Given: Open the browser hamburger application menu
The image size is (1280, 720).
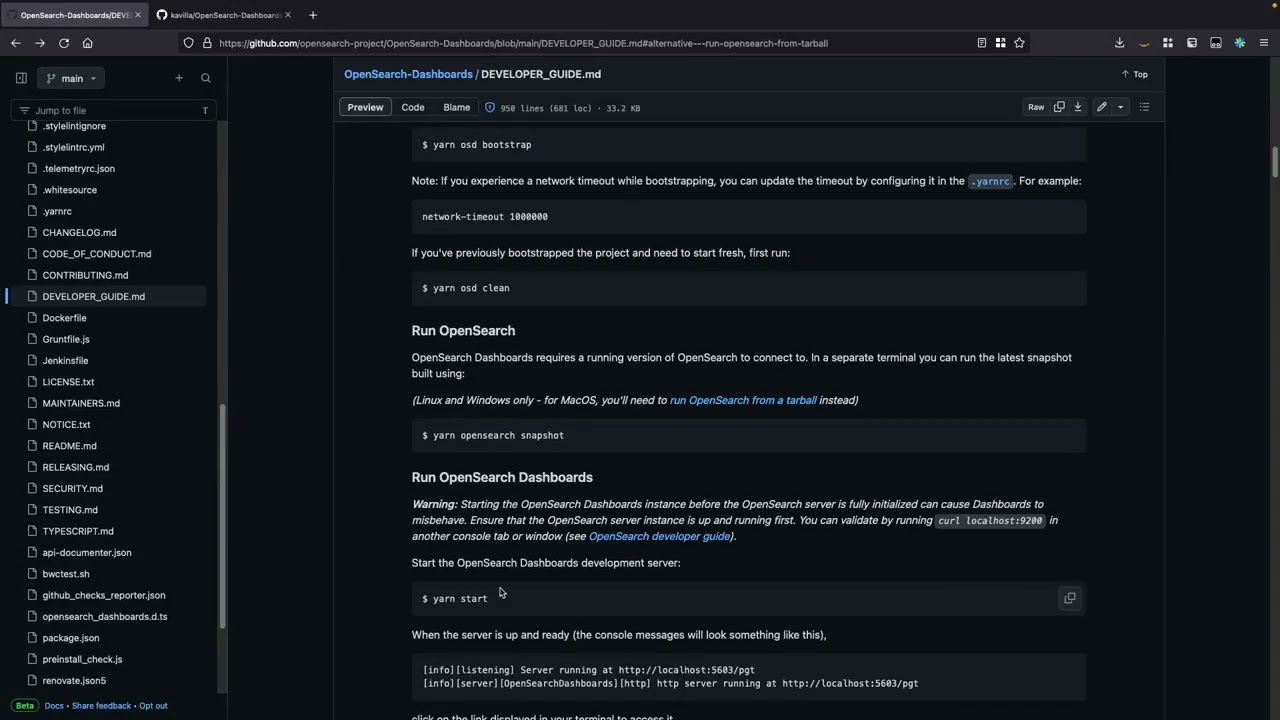Looking at the screenshot, I should [1264, 43].
